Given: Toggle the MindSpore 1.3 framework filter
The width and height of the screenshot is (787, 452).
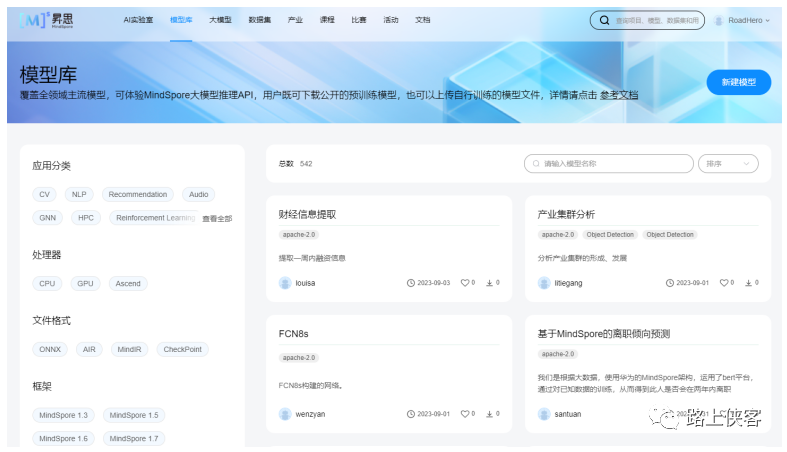Looking at the screenshot, I should click(x=64, y=415).
